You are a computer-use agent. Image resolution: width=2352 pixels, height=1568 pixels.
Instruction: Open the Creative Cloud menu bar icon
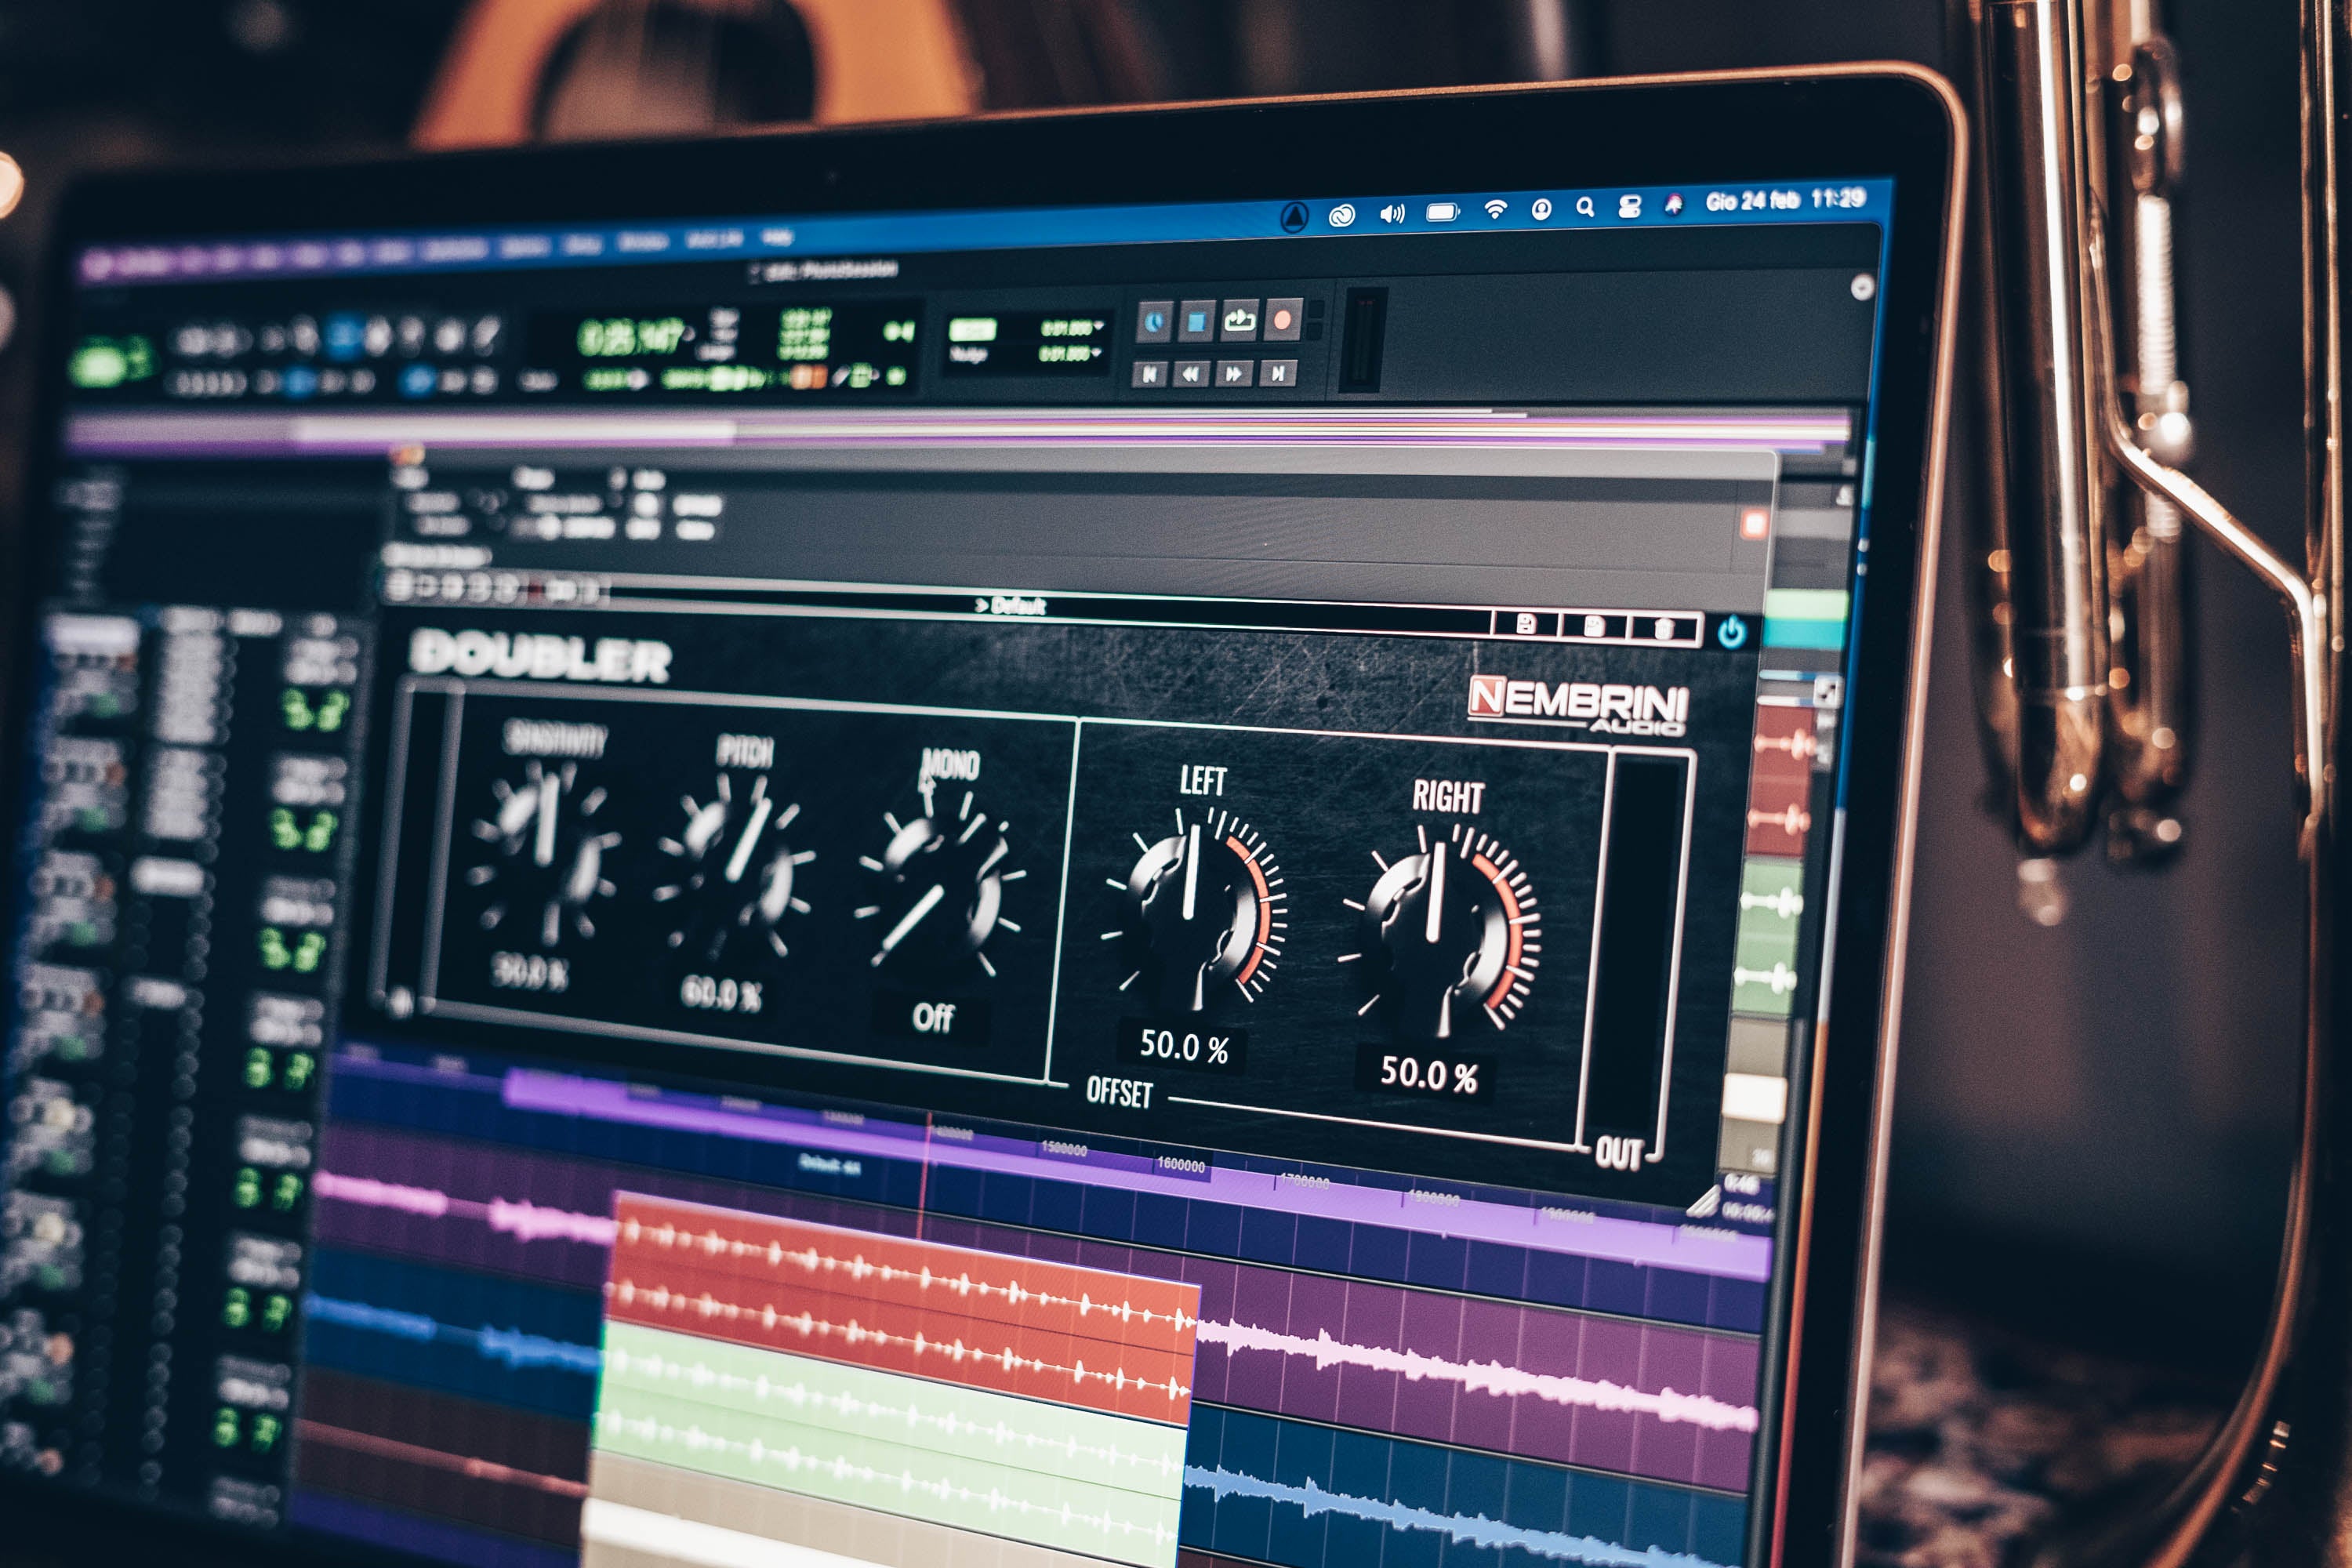(1341, 215)
